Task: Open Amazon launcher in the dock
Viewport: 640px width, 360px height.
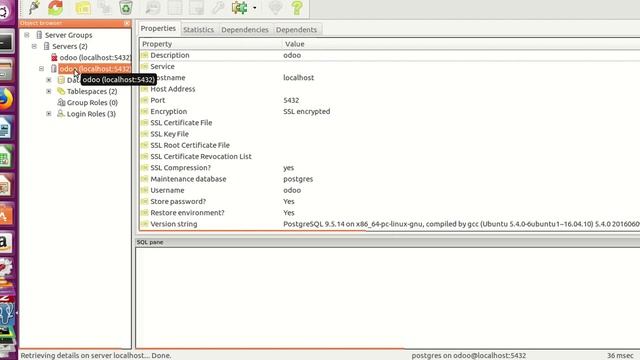Action: point(6,242)
